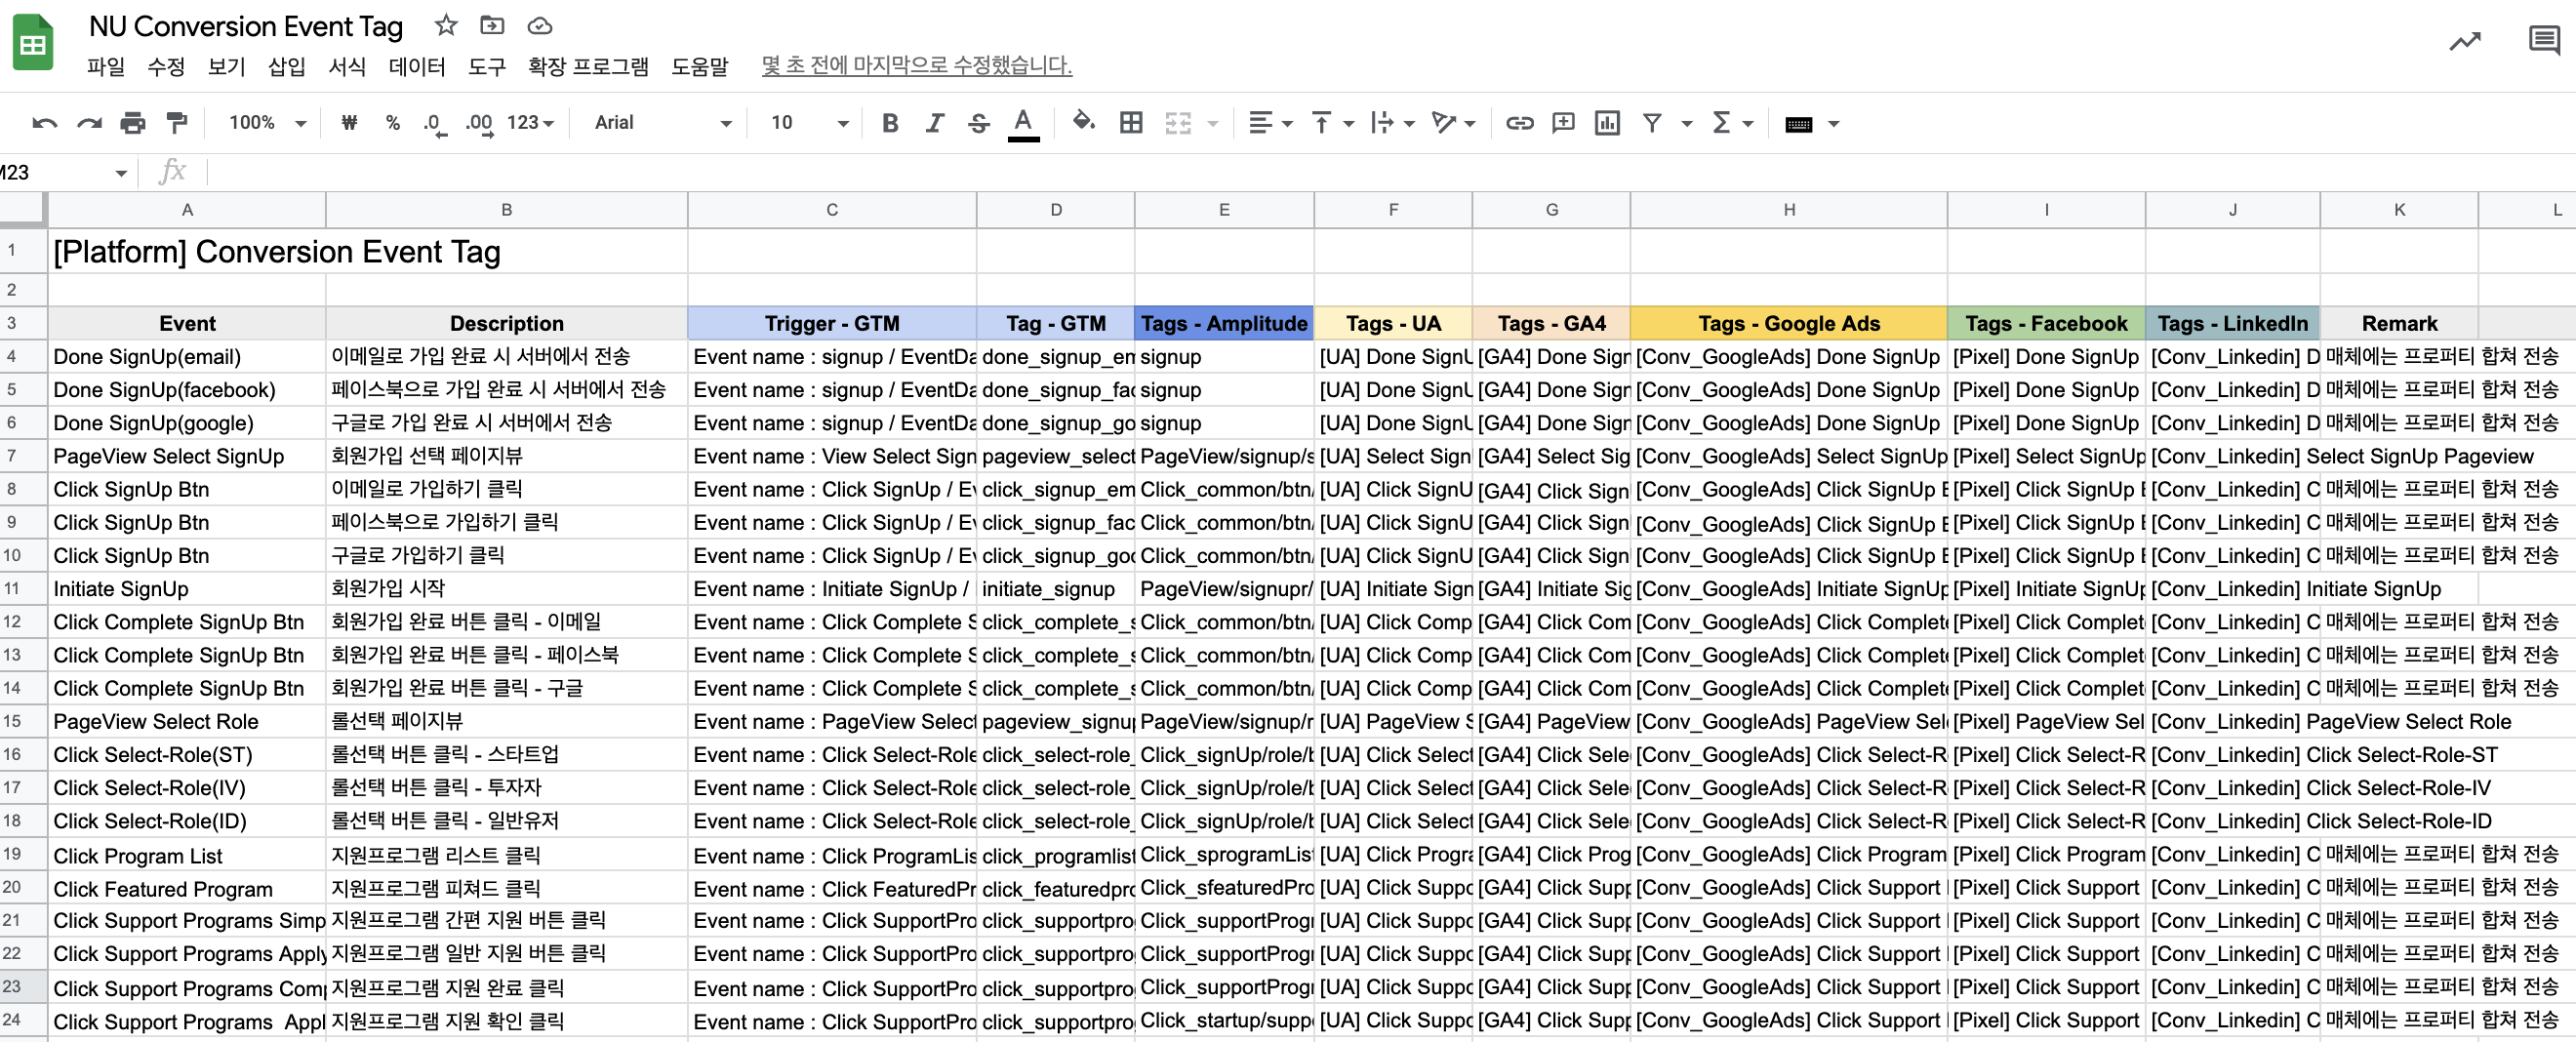Click the Tags - Amplitude header cell
This screenshot has height=1042, width=2576.
tap(1223, 323)
